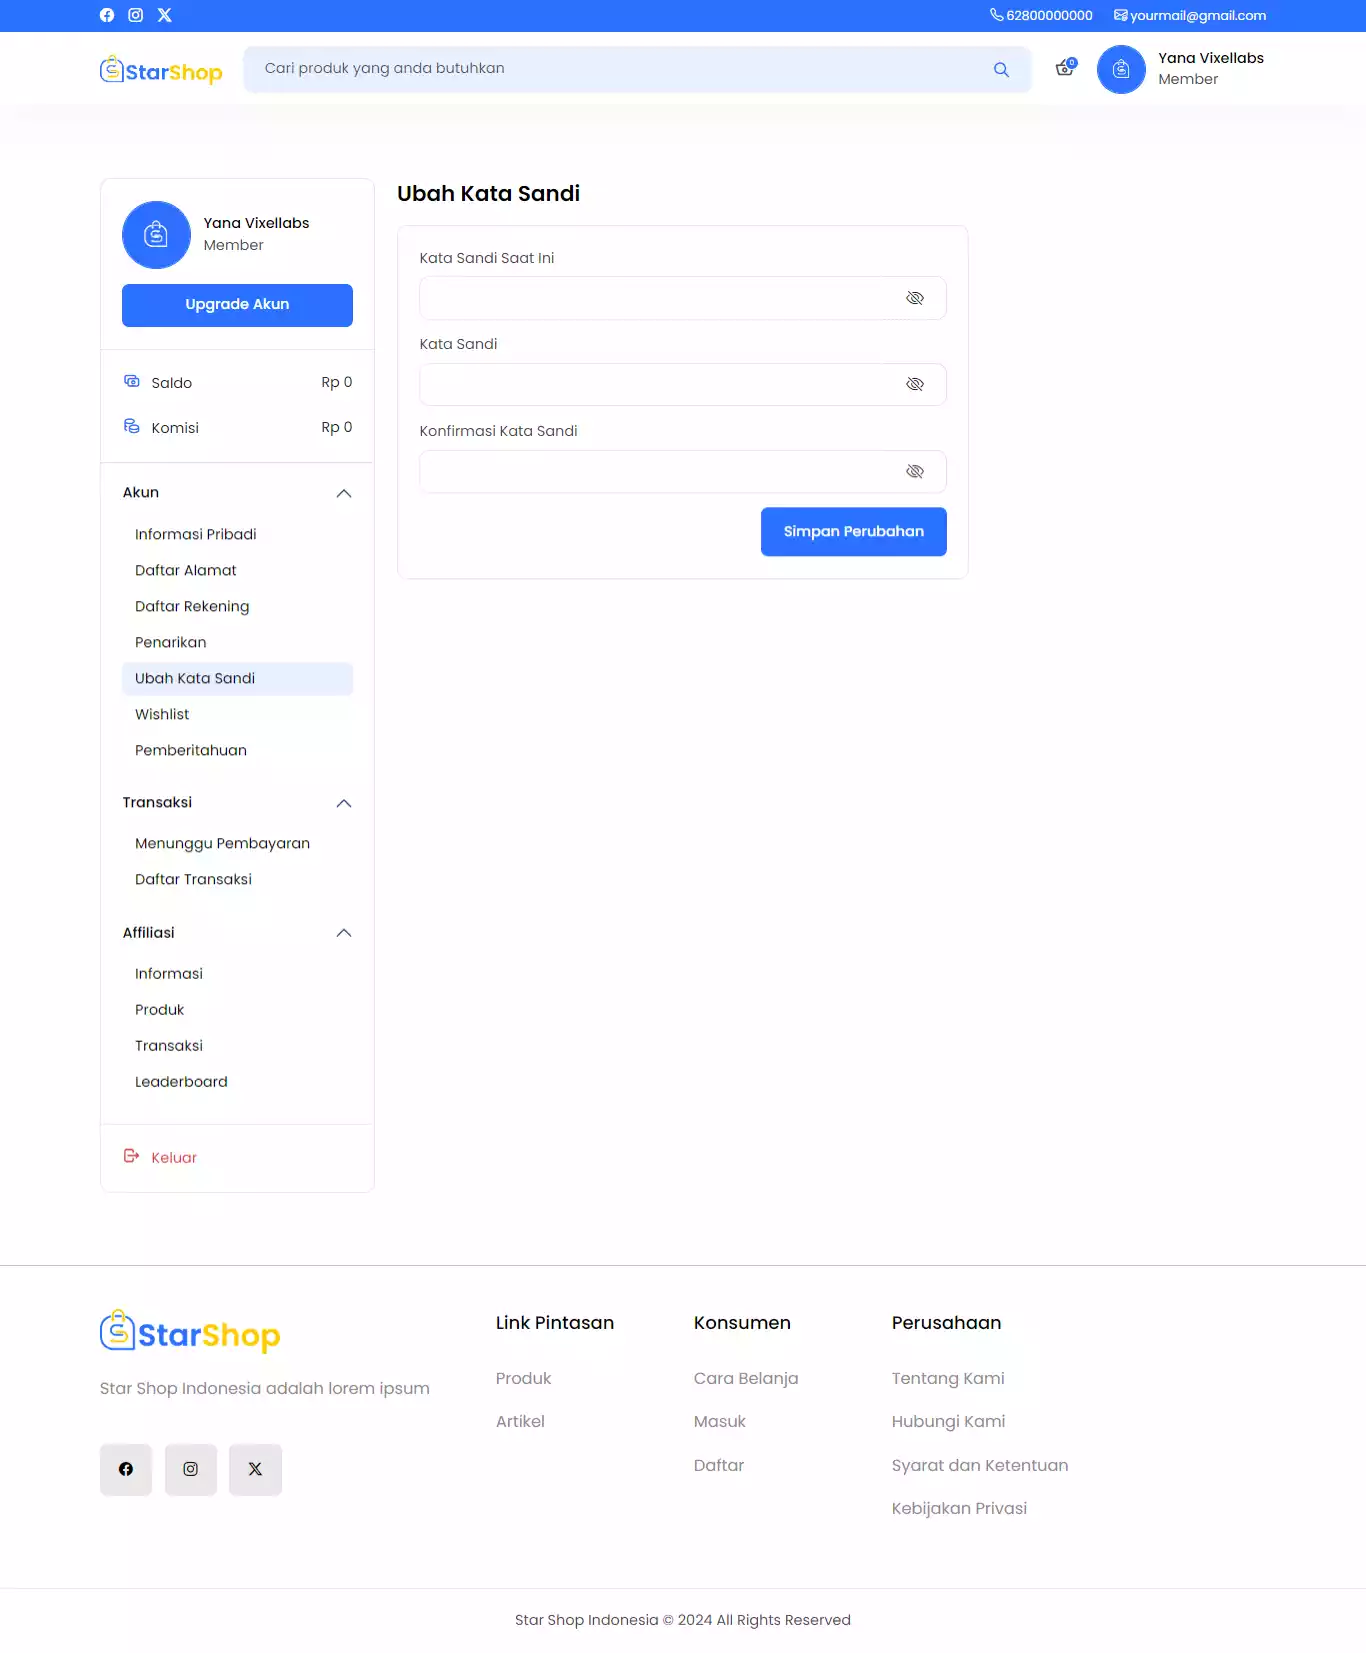Click the X (Twitter) icon in top bar
This screenshot has height=1653, width=1366.
165,15
